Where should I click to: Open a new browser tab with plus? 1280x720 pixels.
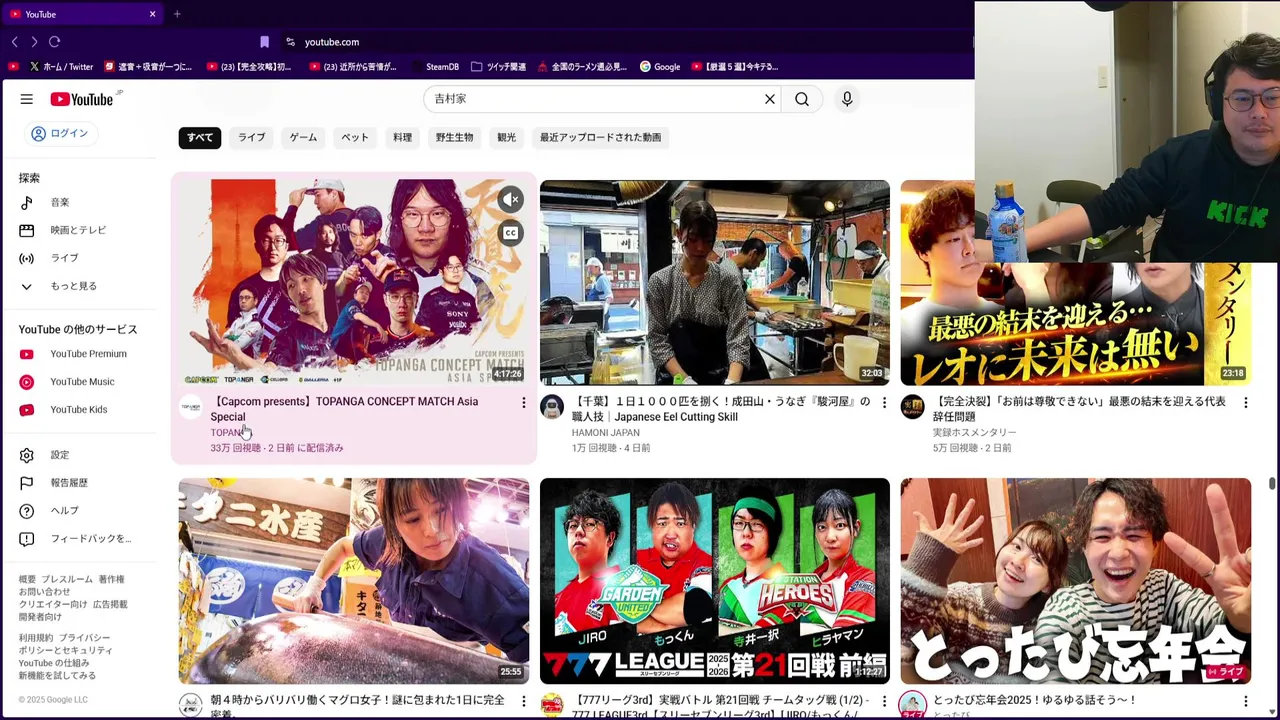coord(177,14)
